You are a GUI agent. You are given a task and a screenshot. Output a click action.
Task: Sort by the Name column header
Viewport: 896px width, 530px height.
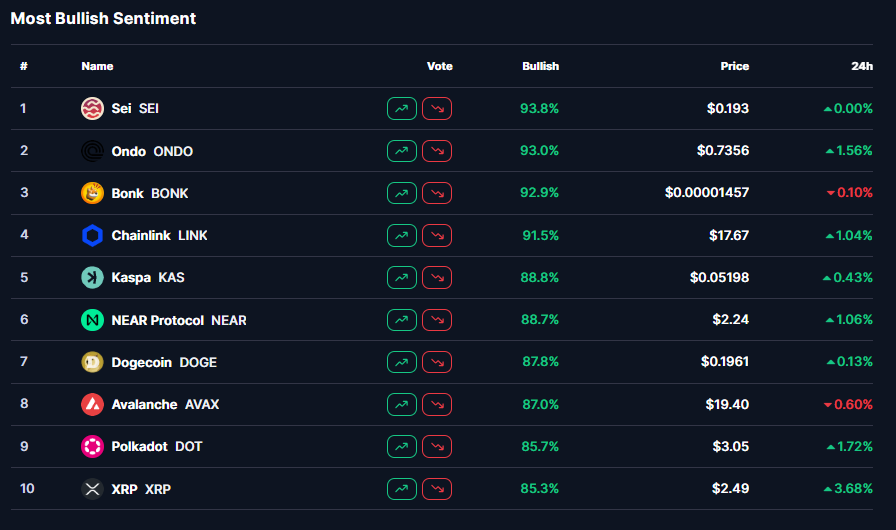[x=97, y=66]
